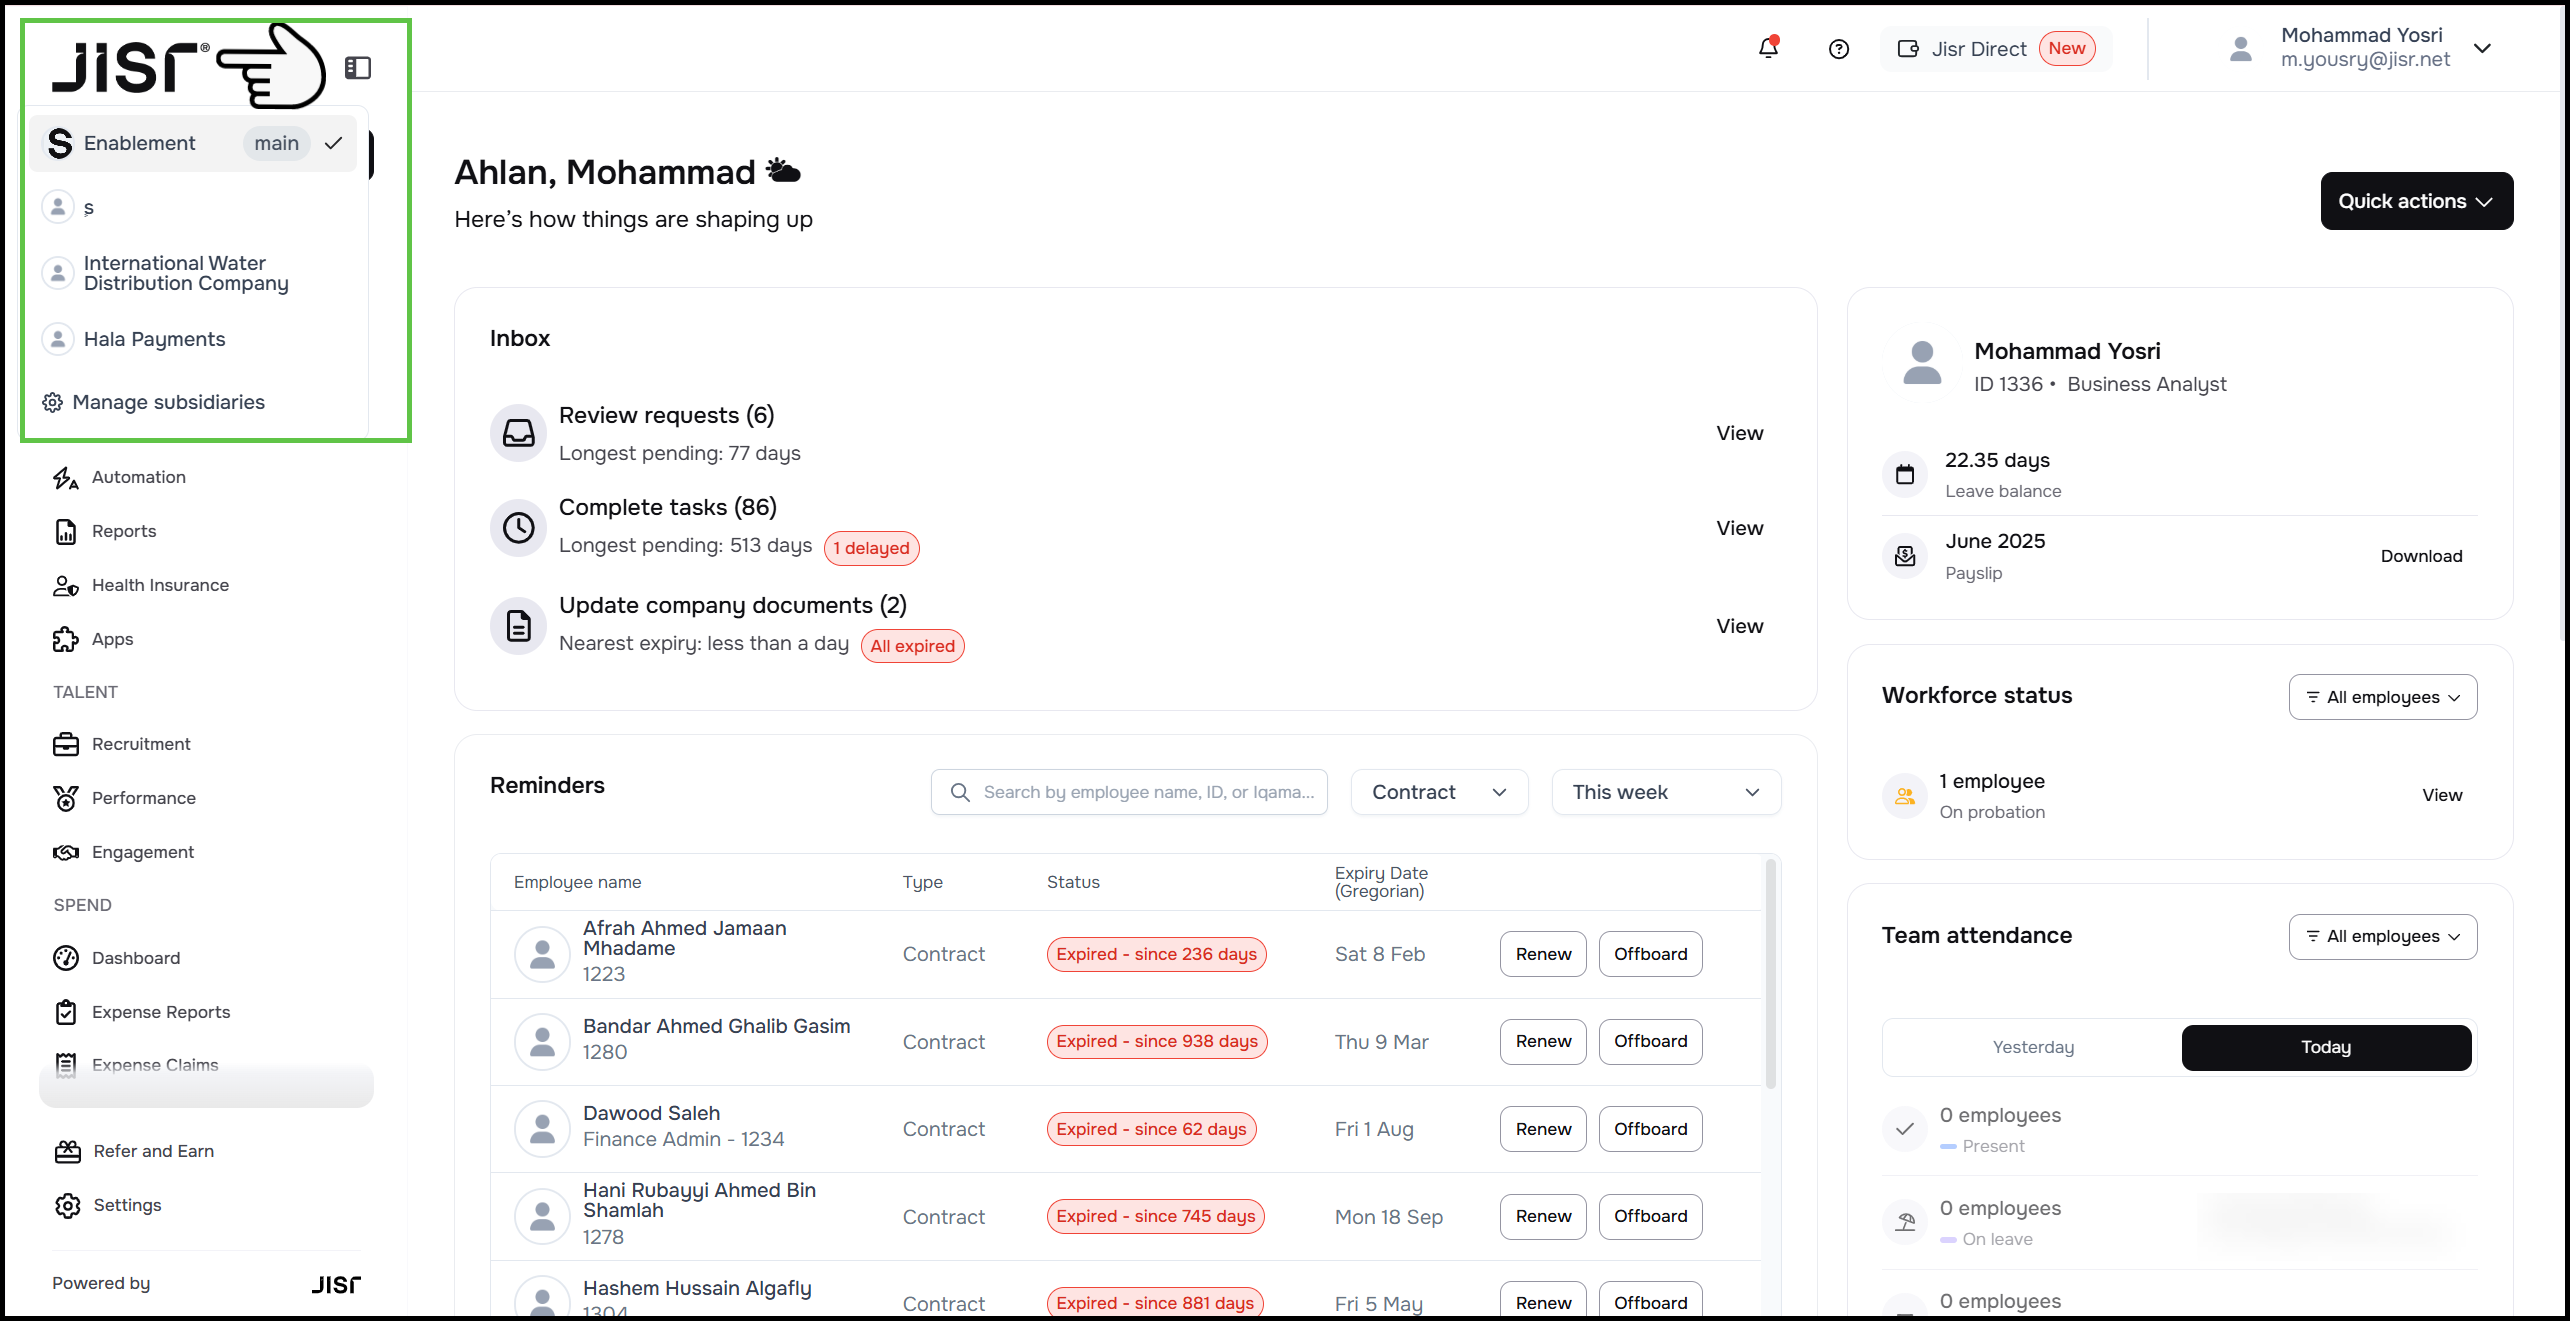Open the Apps puzzle icon
Screen dimensions: 2570x1321
[66, 639]
